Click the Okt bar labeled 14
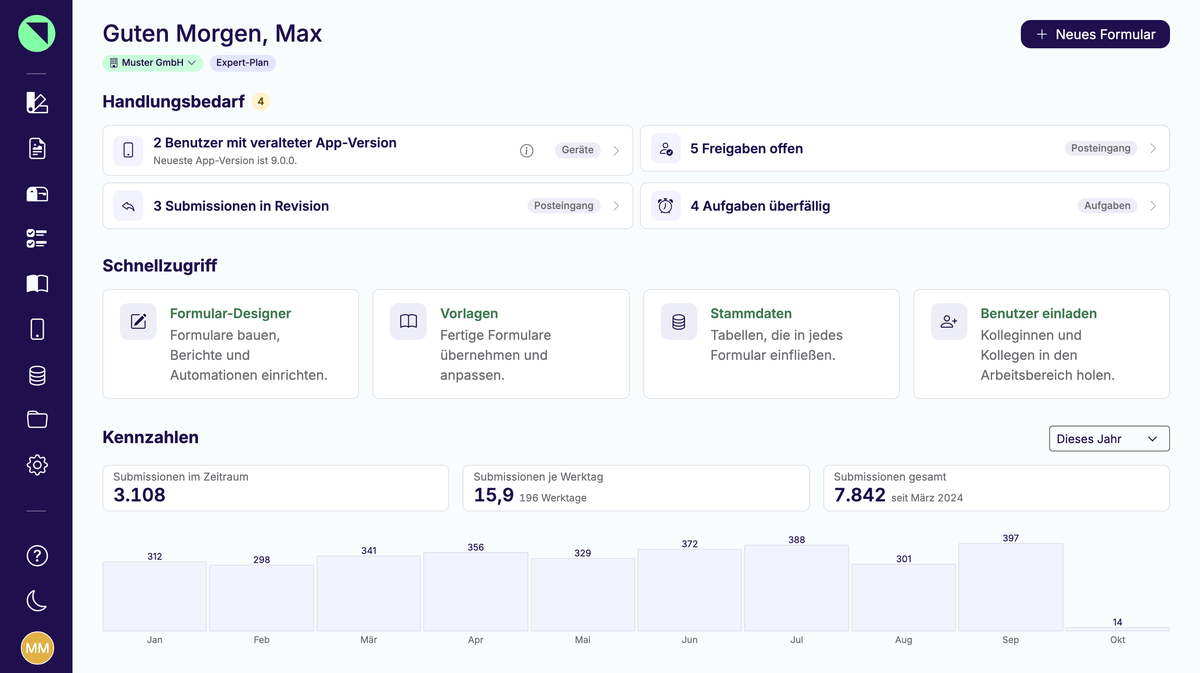This screenshot has width=1200, height=673. (1117, 629)
